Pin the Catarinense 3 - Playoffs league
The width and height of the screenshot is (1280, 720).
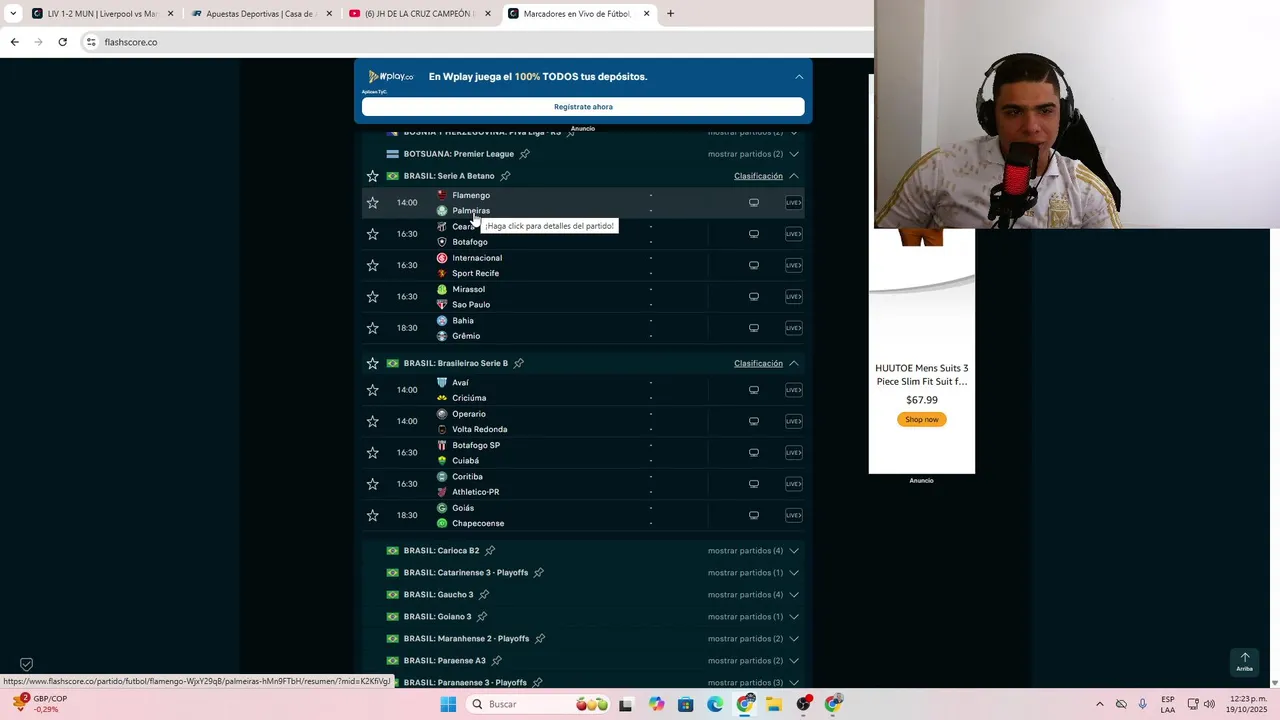[538, 573]
